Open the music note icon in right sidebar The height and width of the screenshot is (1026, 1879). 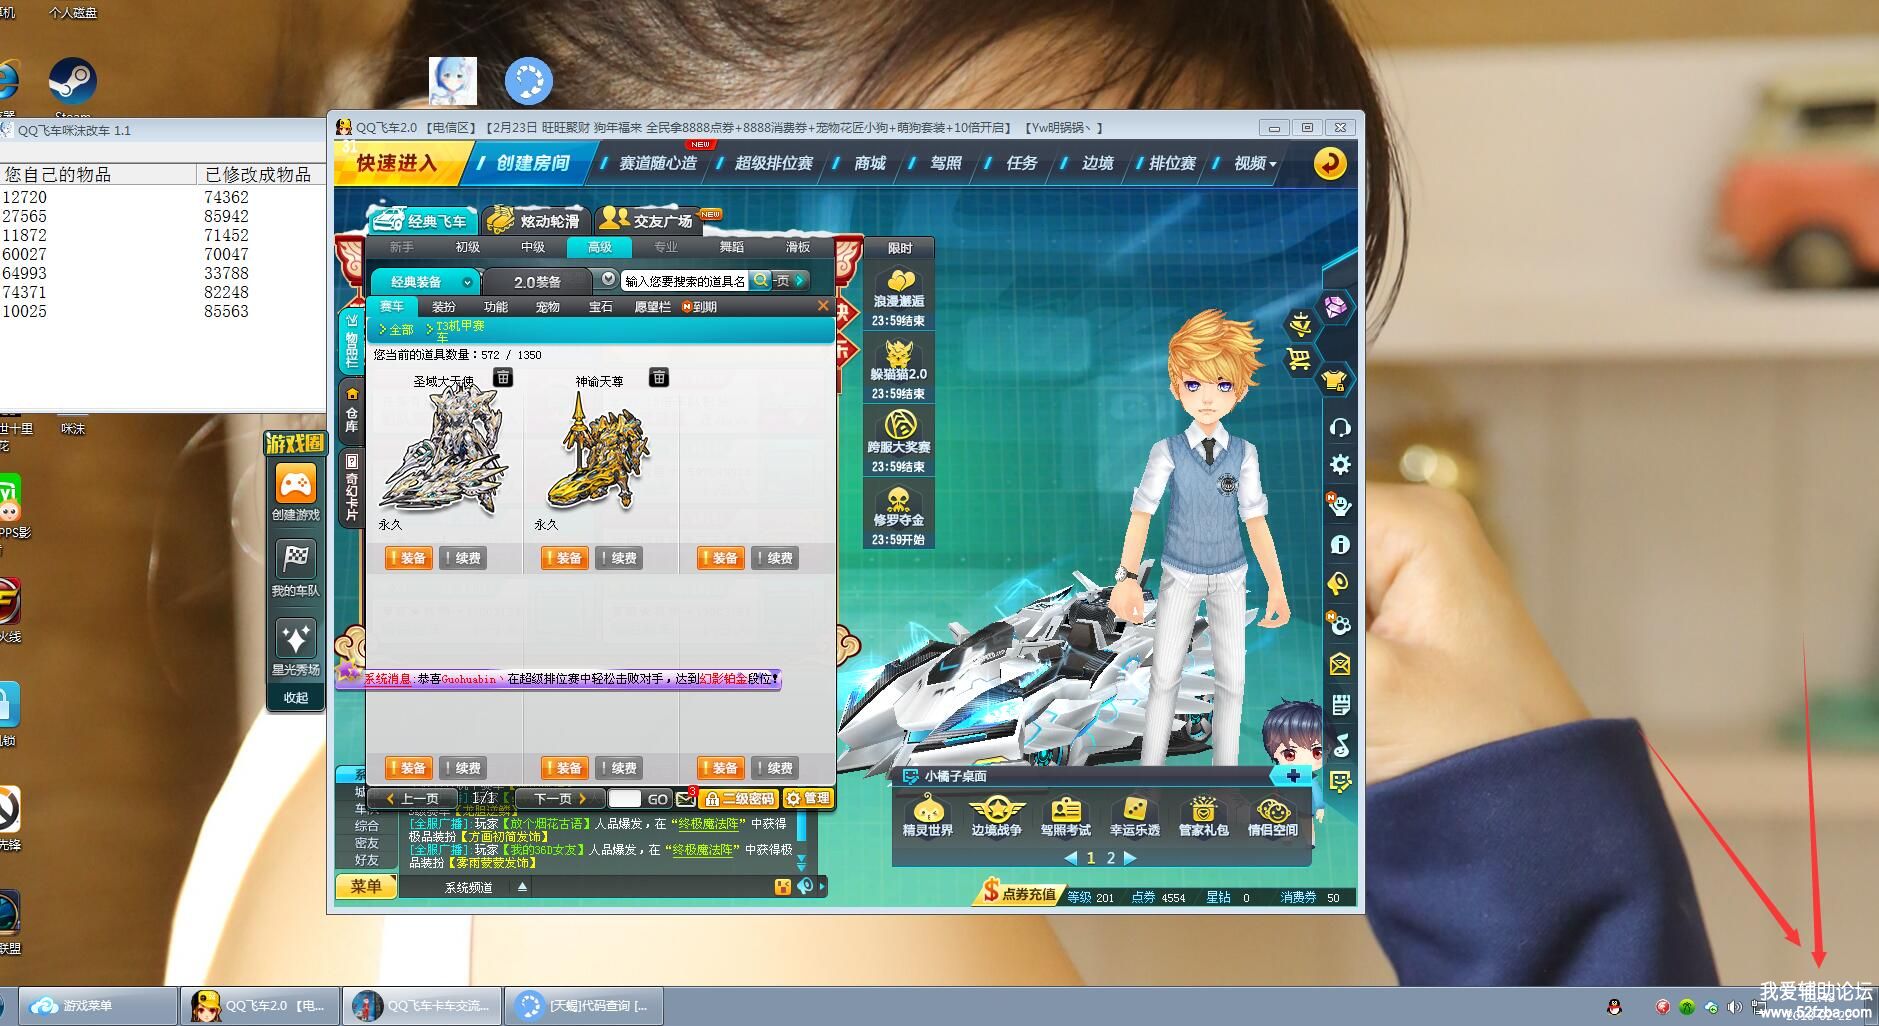[x=1340, y=746]
